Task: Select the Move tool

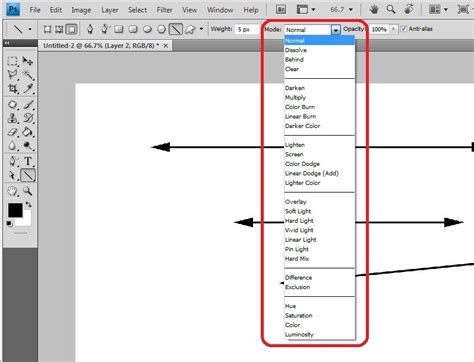Action: [28, 61]
